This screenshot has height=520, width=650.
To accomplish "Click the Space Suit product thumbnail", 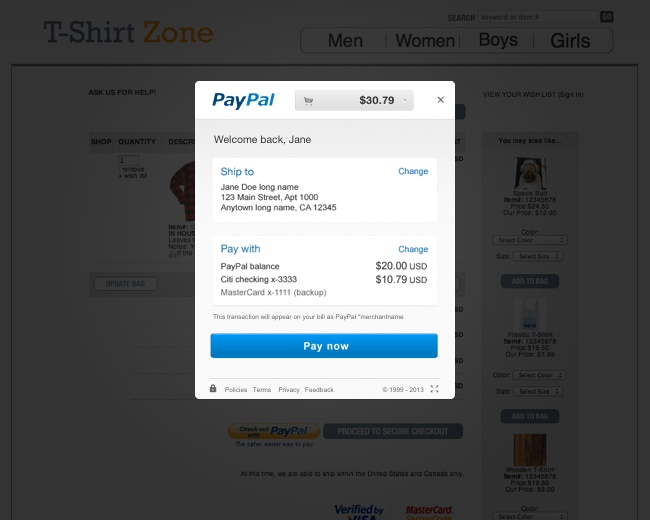I will point(530,173).
